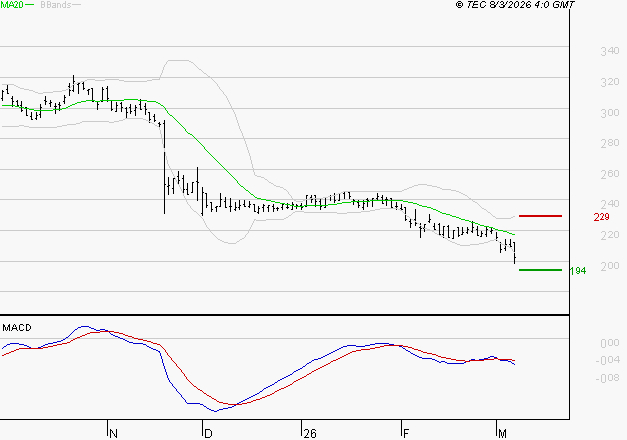Click the red 229 resistance value

click(x=601, y=217)
